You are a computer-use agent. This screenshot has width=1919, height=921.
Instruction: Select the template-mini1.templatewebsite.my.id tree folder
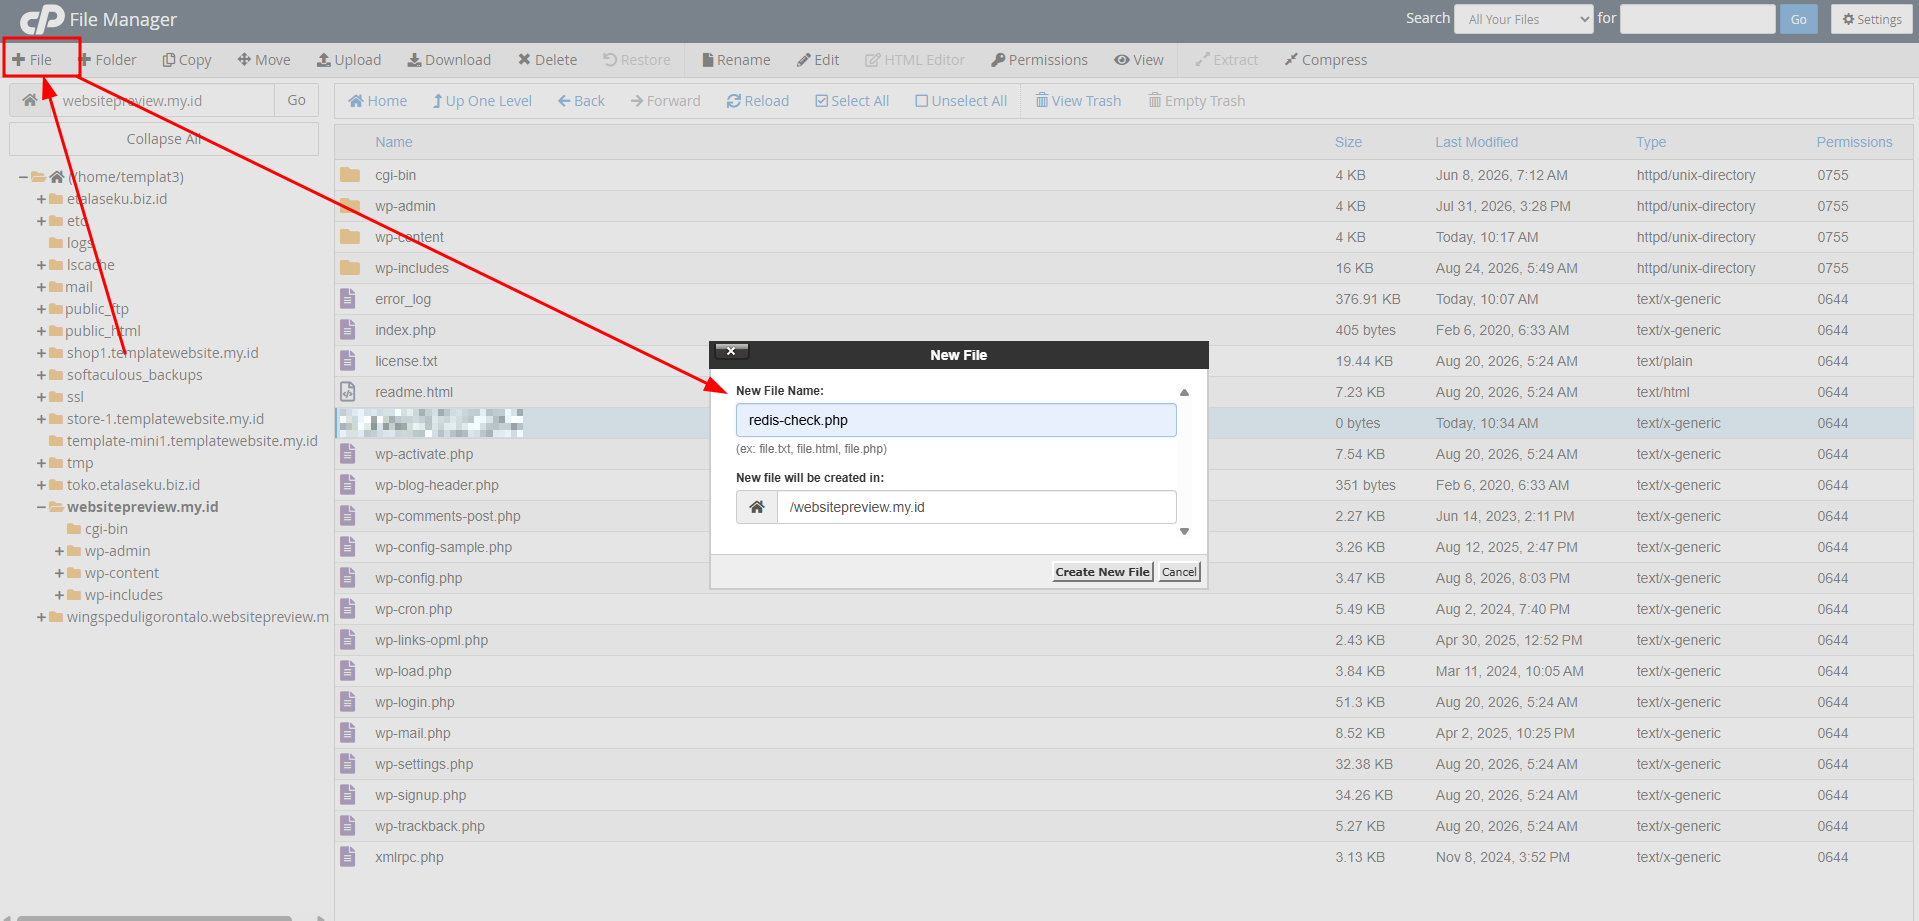(192, 441)
